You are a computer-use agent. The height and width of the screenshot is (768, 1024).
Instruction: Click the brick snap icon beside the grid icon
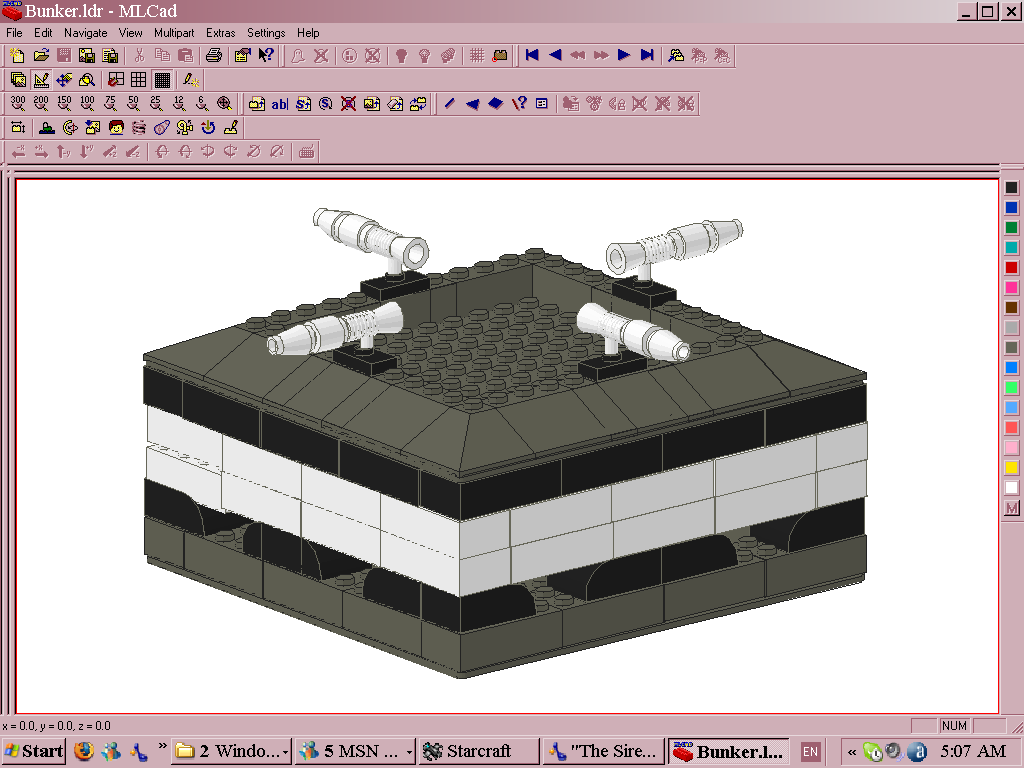pos(500,56)
